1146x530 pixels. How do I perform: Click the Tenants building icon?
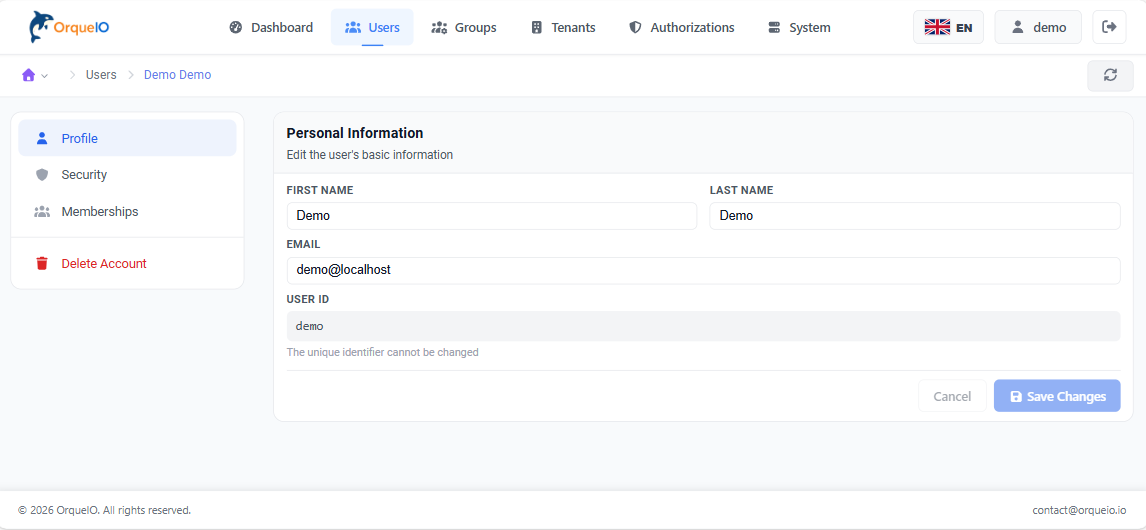click(x=536, y=28)
